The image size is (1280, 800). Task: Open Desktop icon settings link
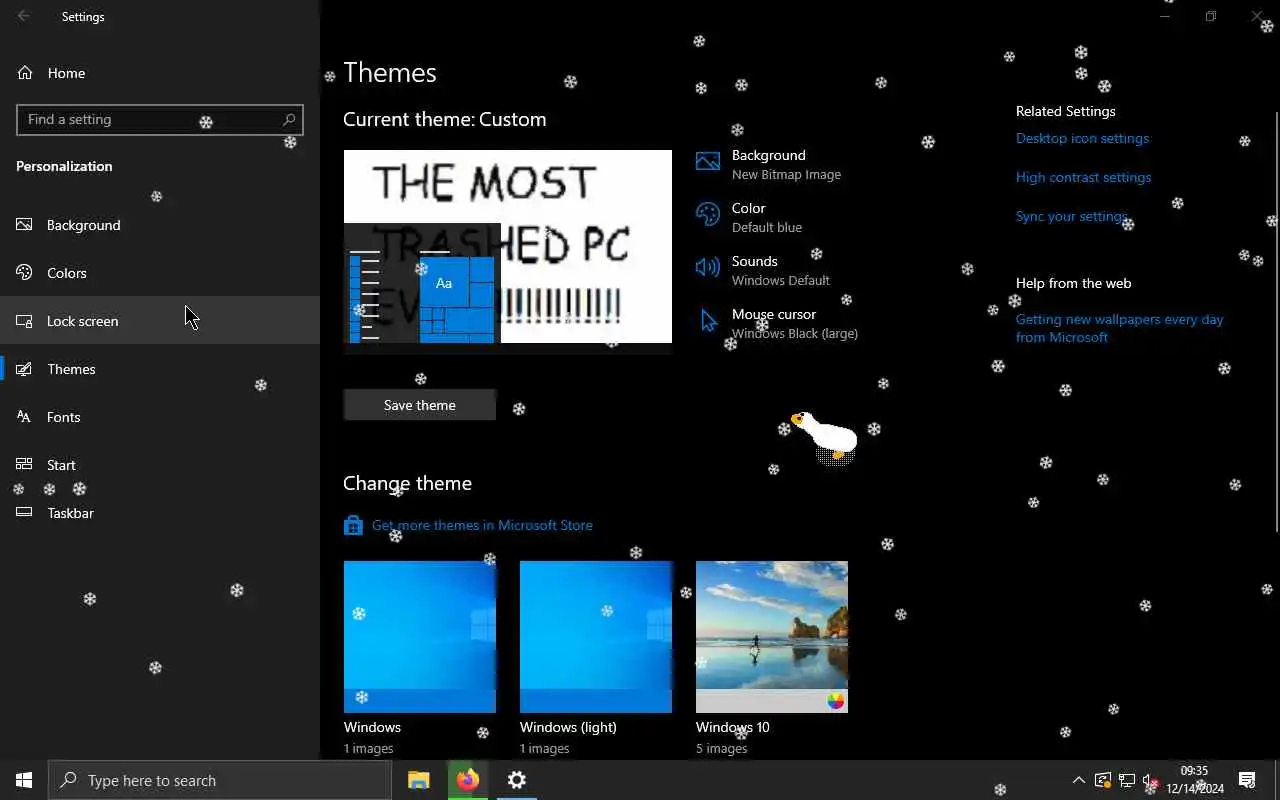point(1082,138)
